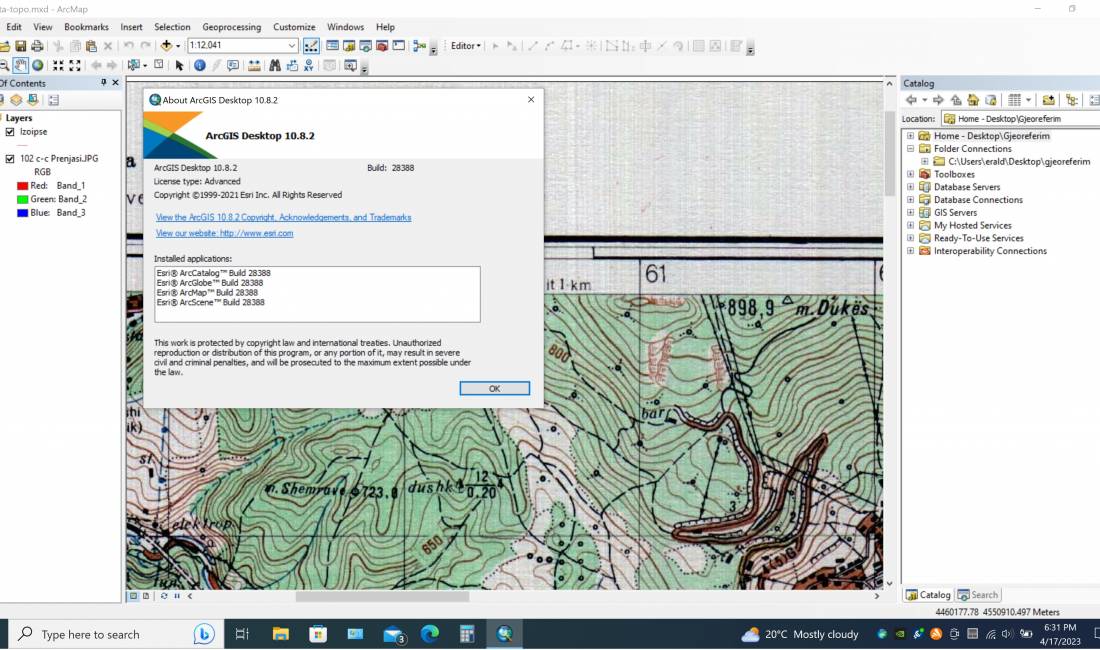Viewport: 1100px width, 650px height.
Task: Click Catalog's Connect To Folder icon
Action: pos(1048,100)
